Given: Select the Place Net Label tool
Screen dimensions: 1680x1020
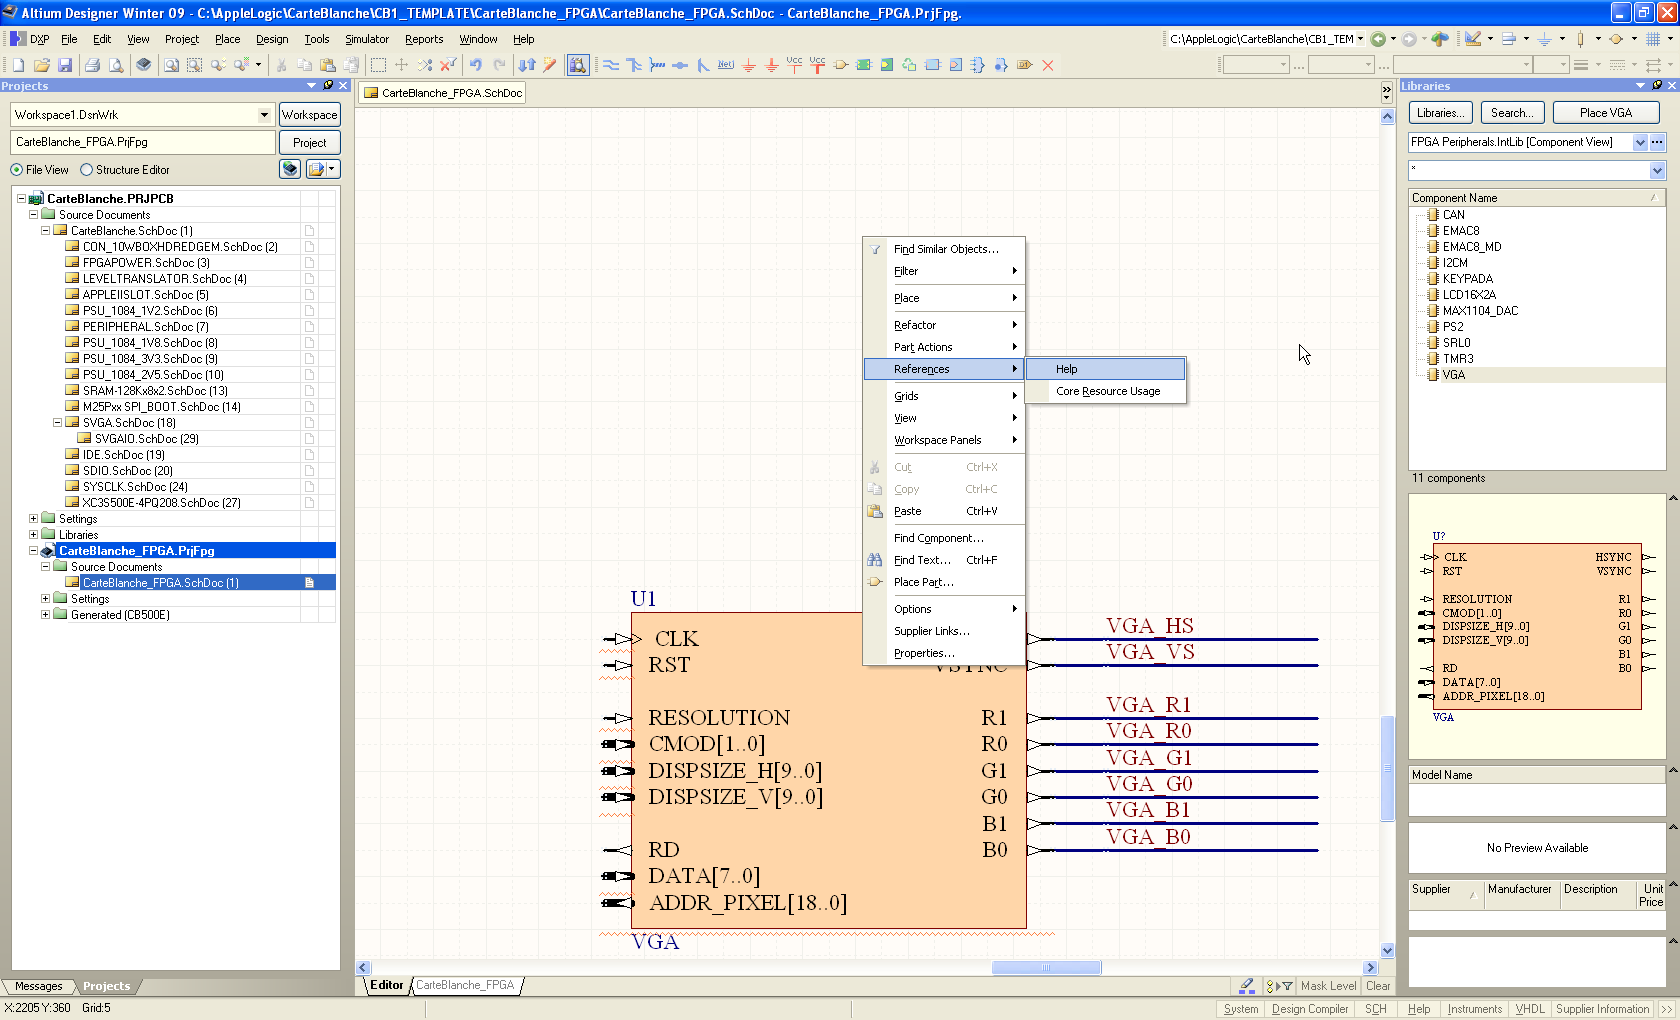Looking at the screenshot, I should coord(726,65).
